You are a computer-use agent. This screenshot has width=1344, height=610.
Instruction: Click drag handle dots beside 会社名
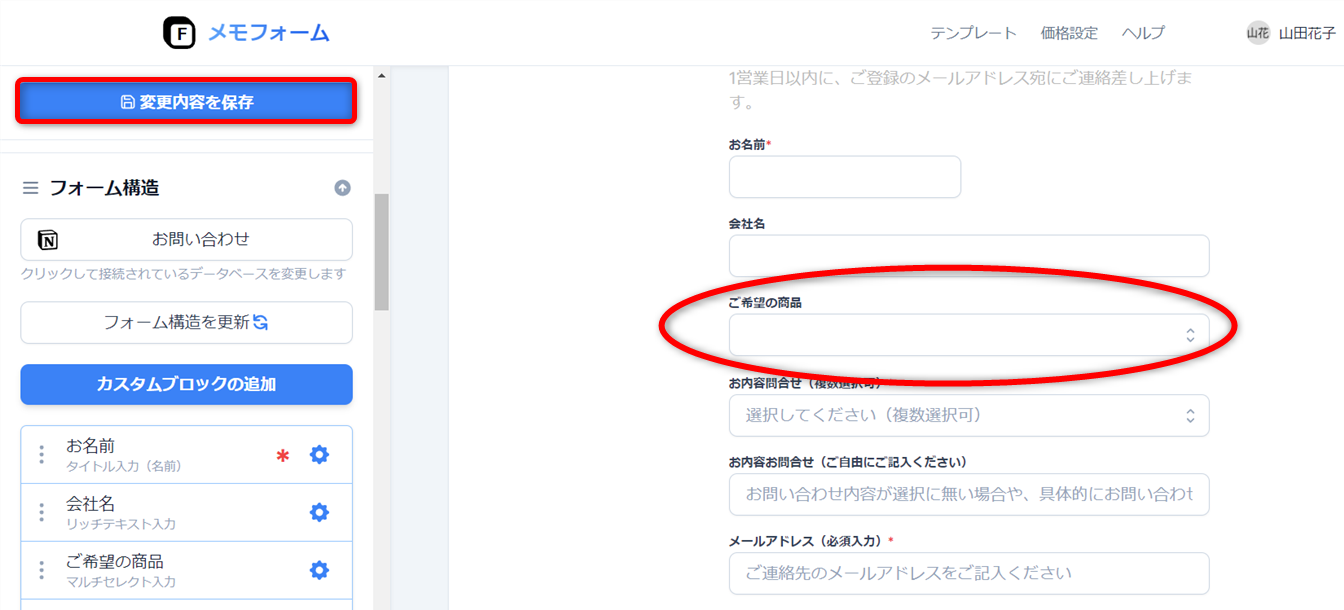click(41, 513)
